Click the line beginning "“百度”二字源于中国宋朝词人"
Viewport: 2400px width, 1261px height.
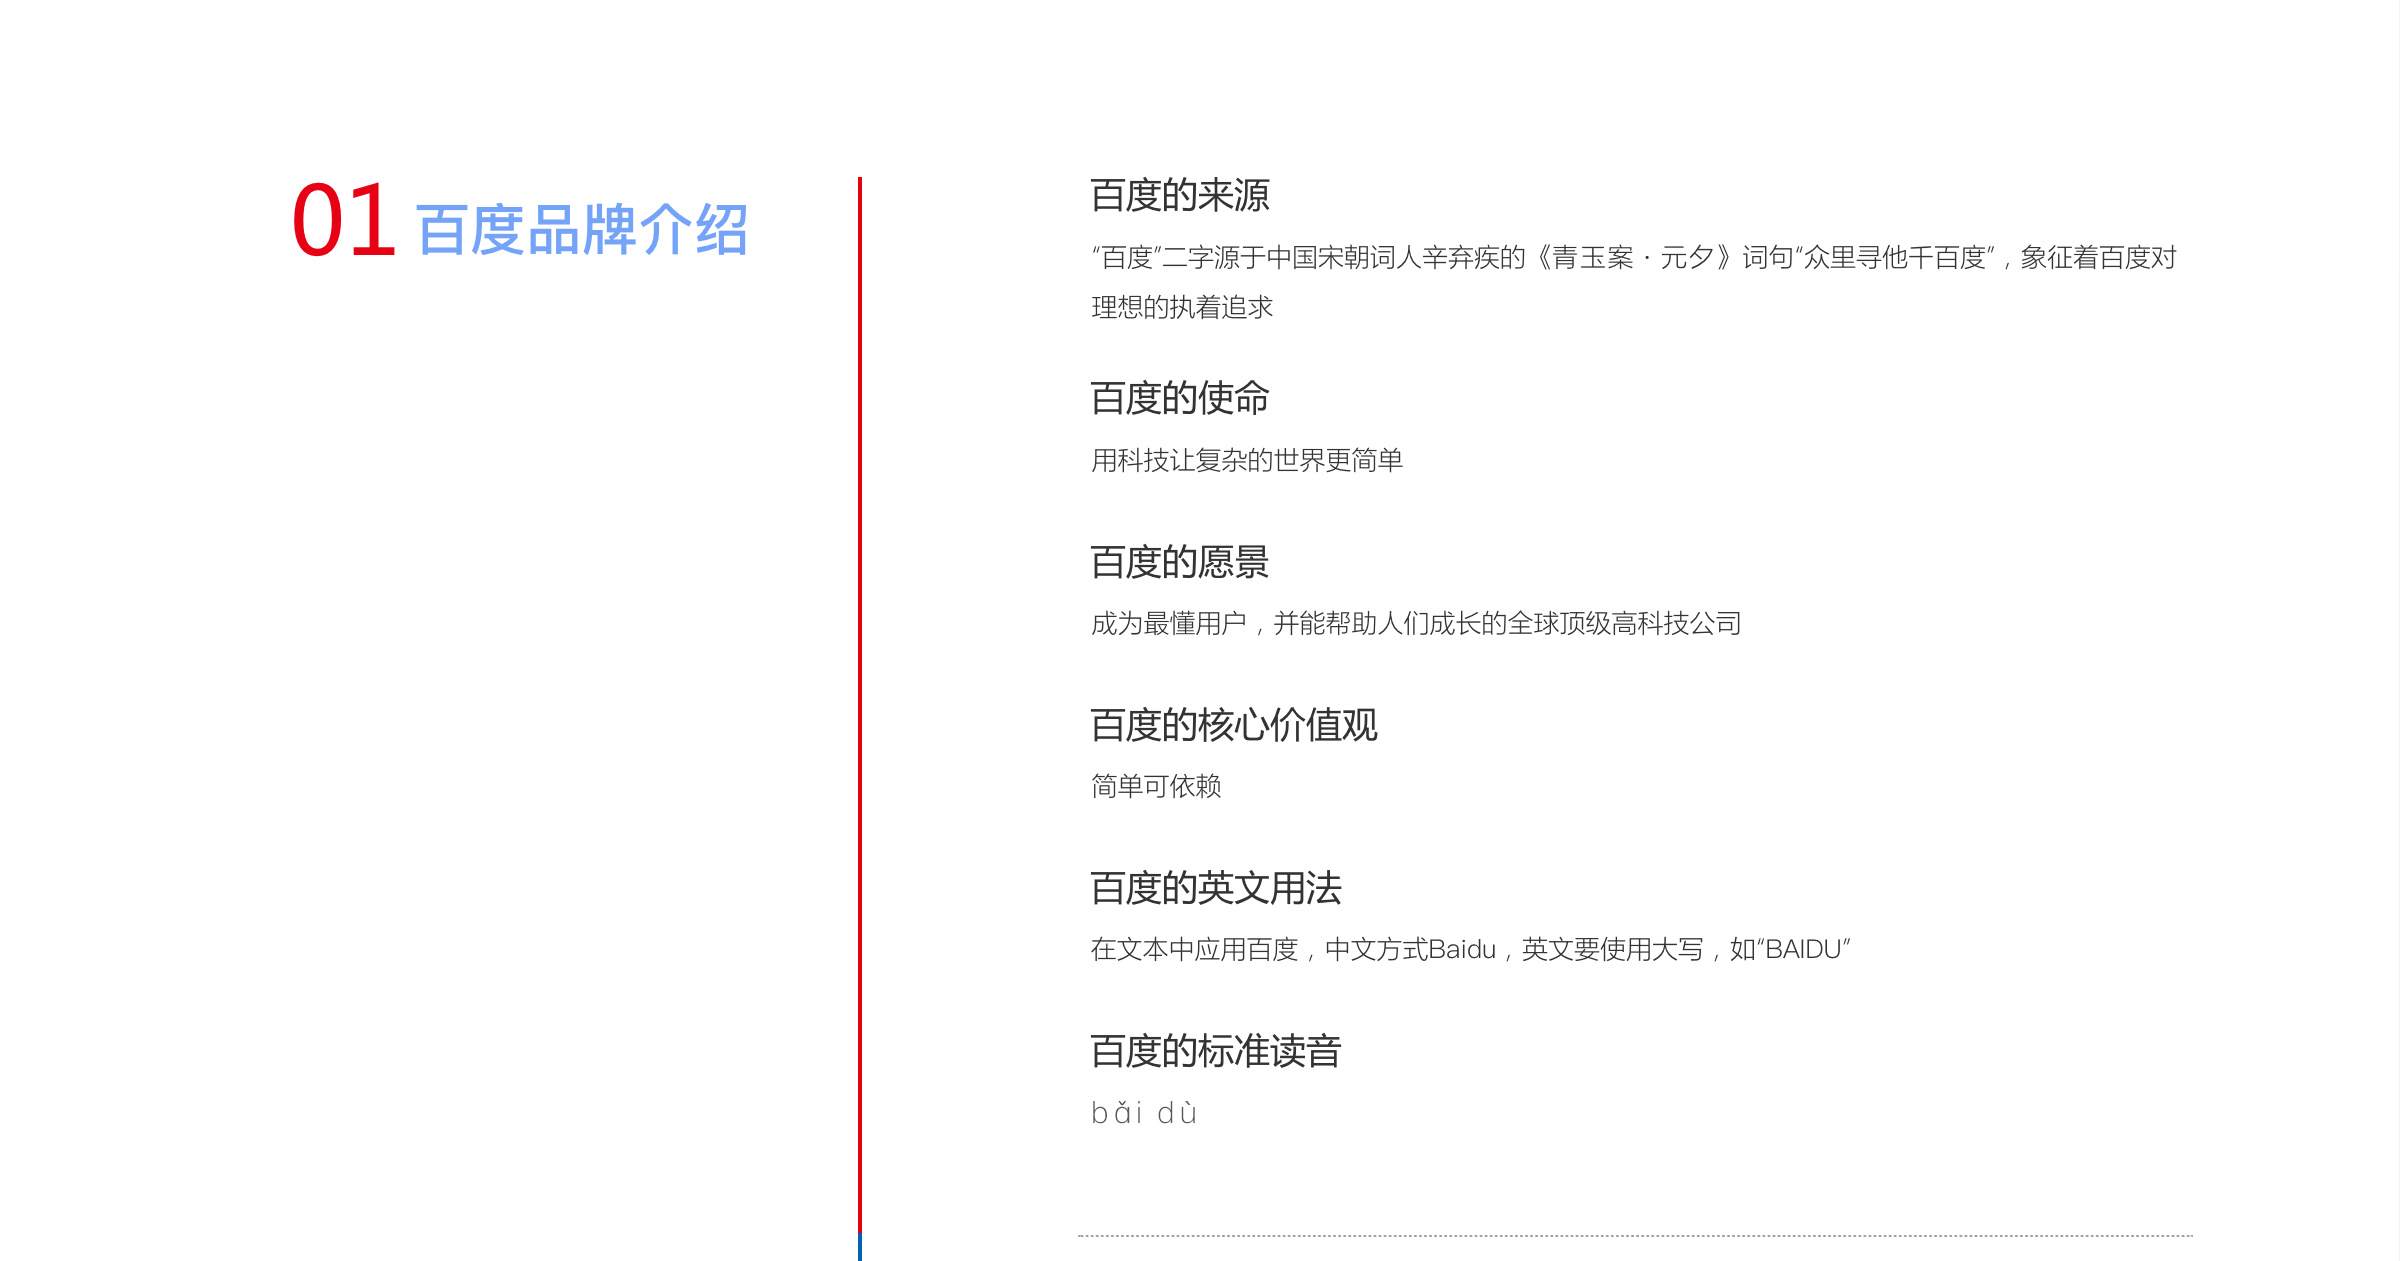[1634, 258]
